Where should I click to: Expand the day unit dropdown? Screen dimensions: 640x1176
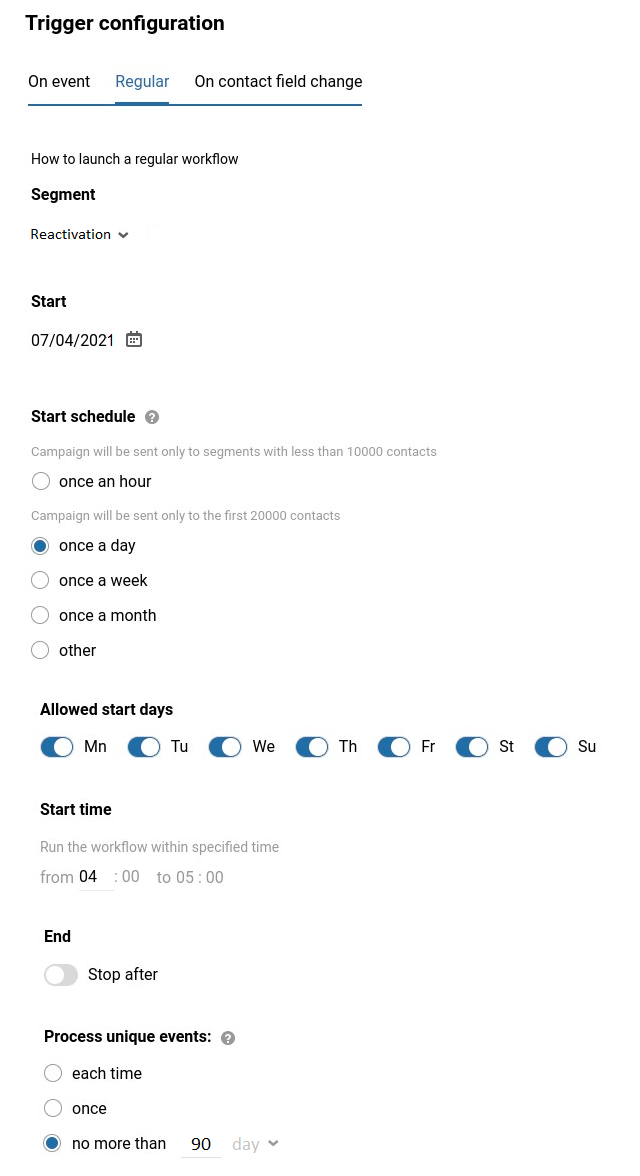point(255,1144)
